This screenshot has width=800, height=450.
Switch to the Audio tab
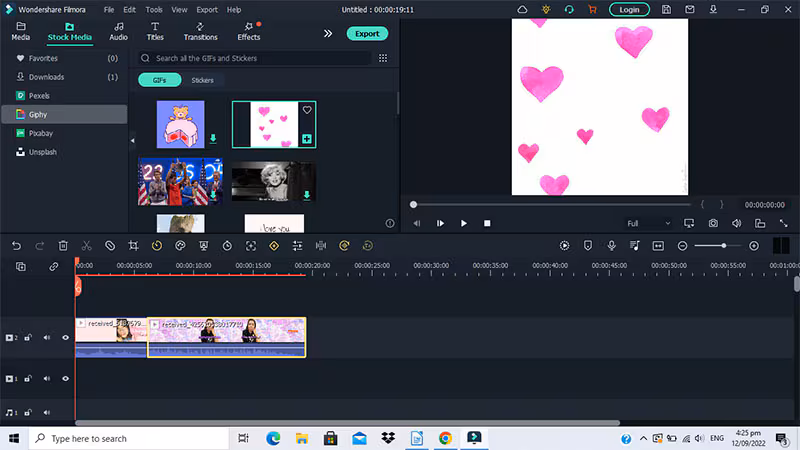[118, 32]
